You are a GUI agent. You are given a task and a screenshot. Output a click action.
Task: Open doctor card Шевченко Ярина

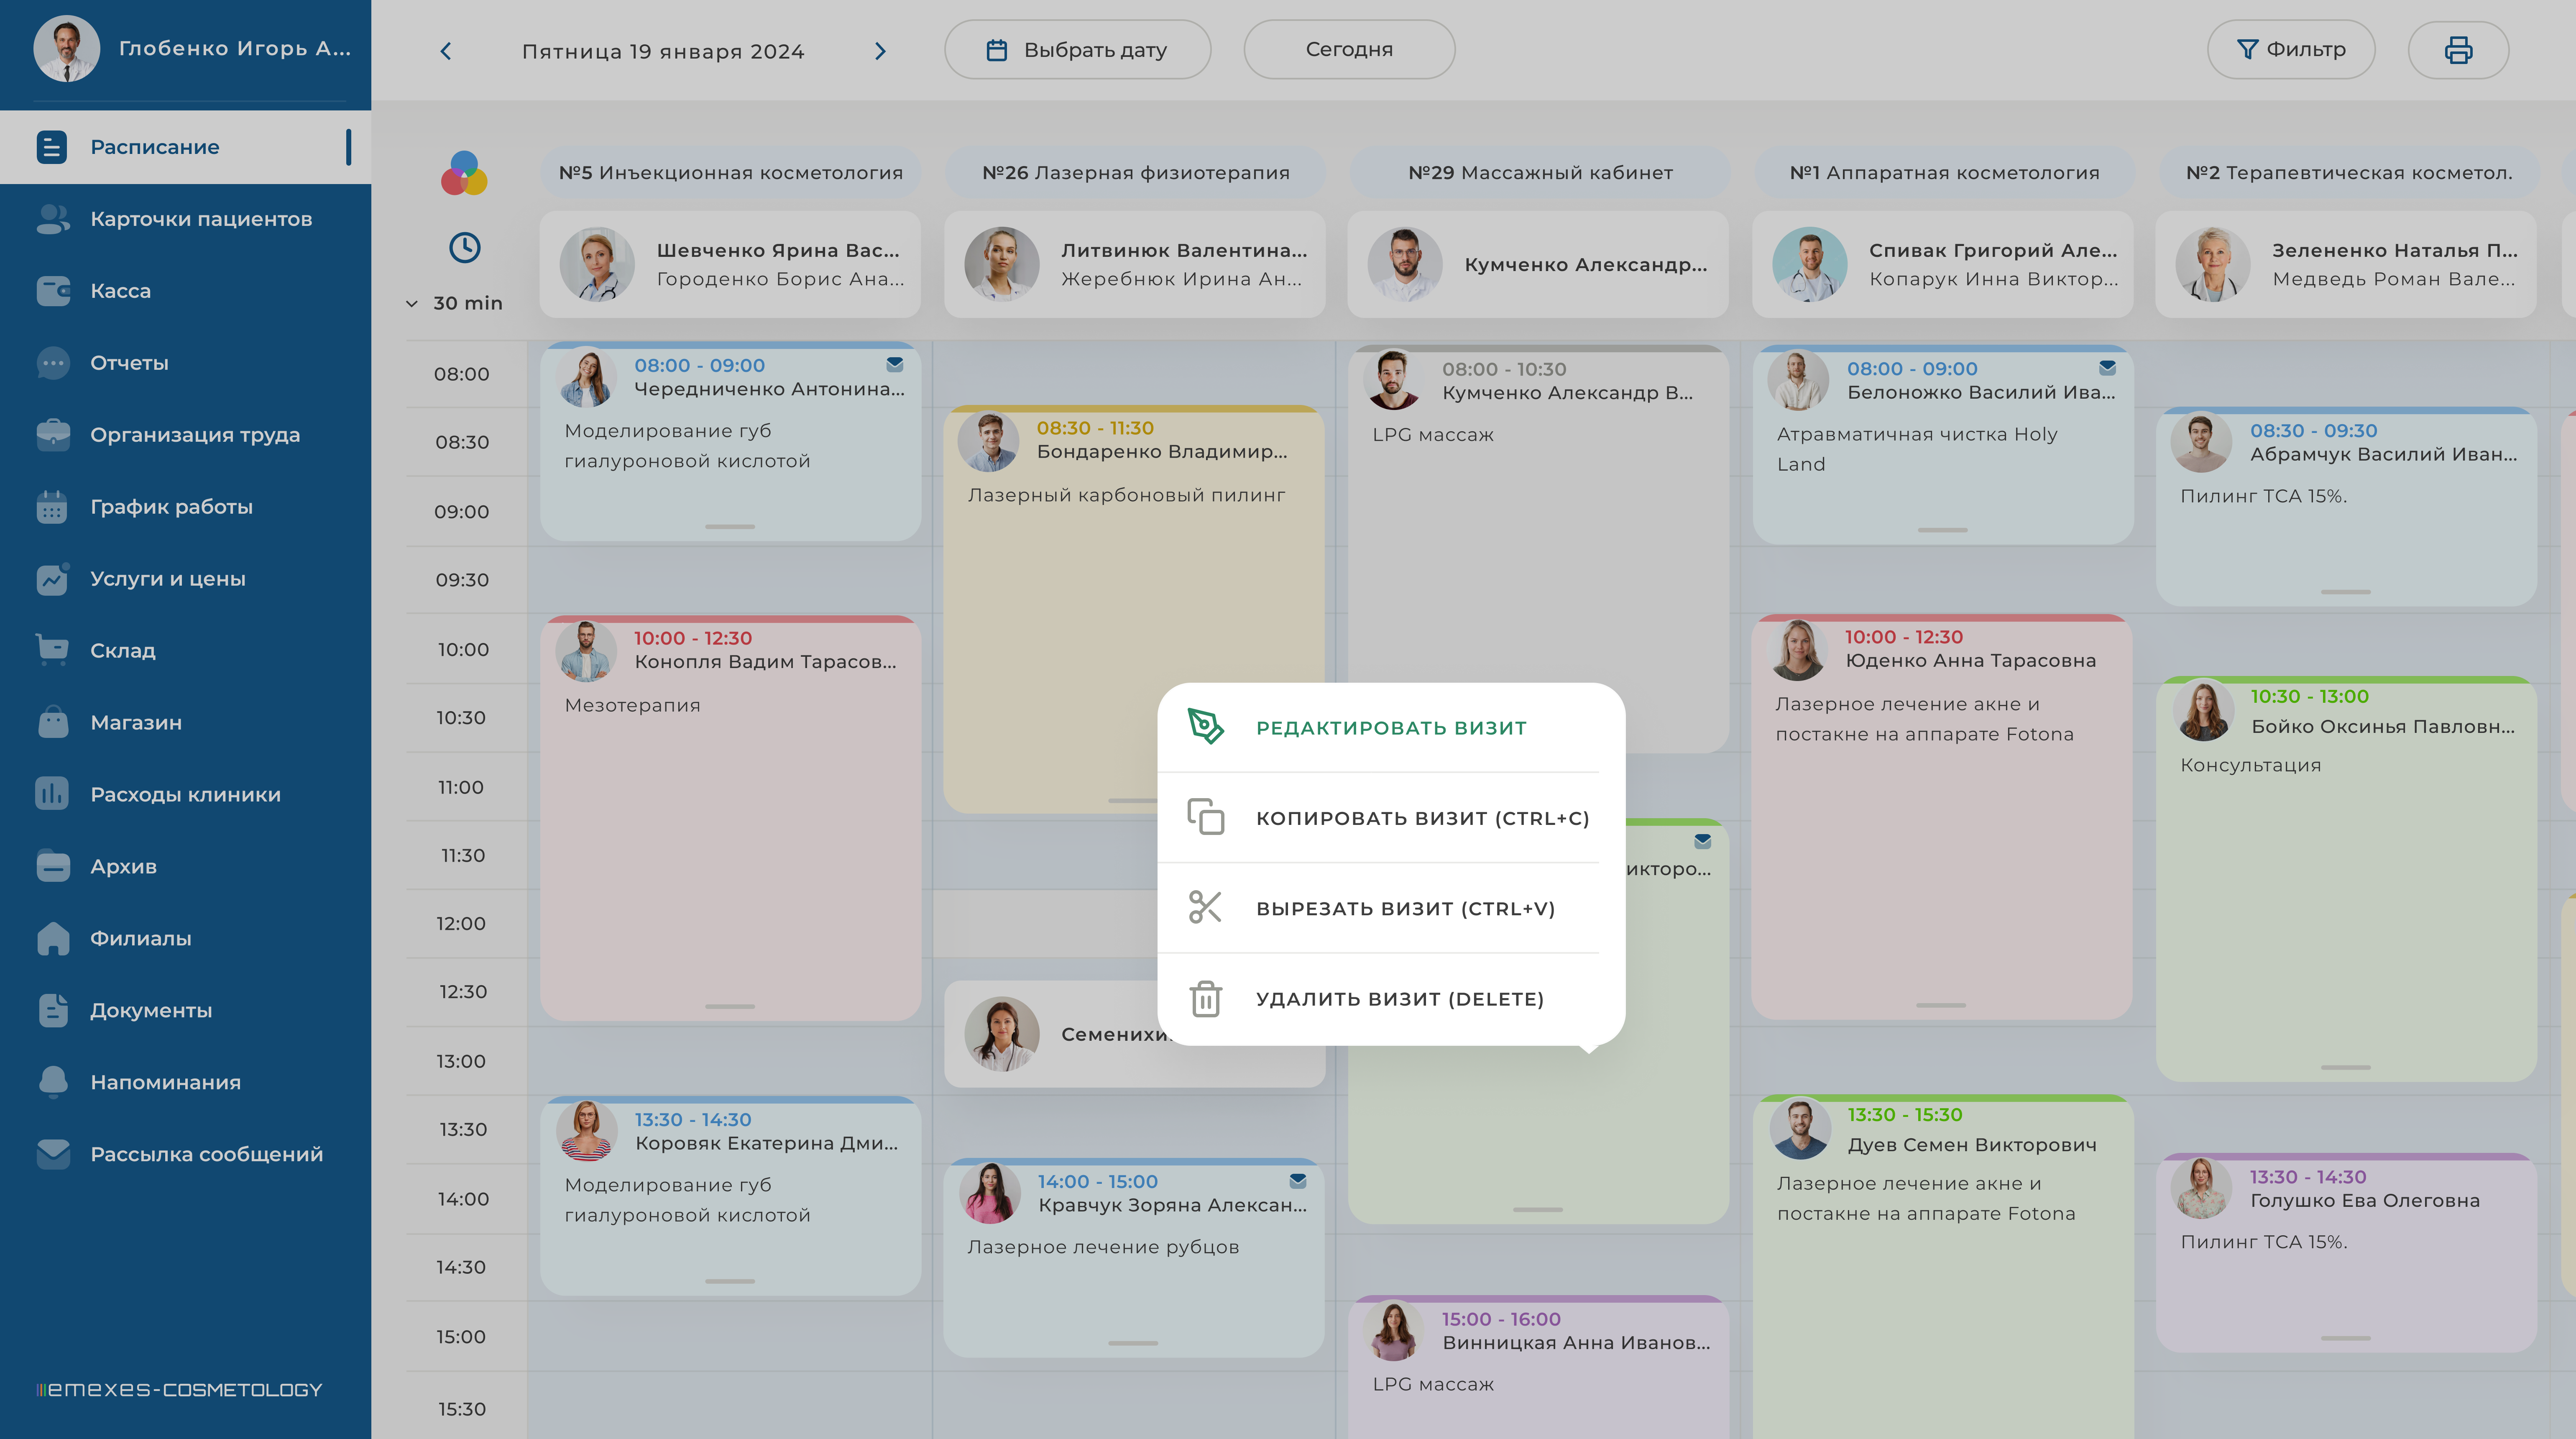pos(730,264)
